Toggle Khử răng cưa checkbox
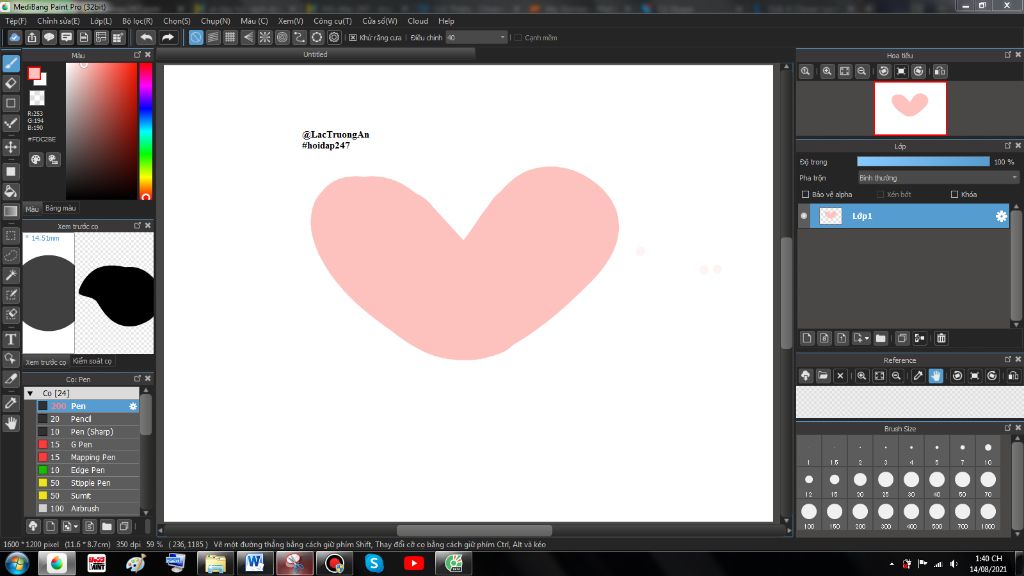Viewport: 1024px width, 576px height. [353, 38]
